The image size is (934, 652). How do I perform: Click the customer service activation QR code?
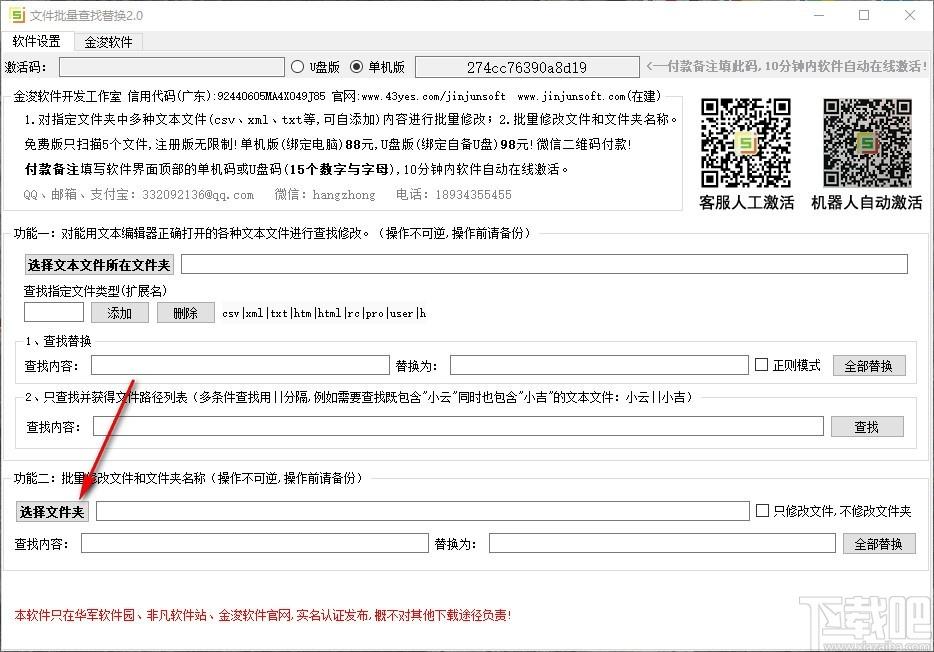point(746,143)
